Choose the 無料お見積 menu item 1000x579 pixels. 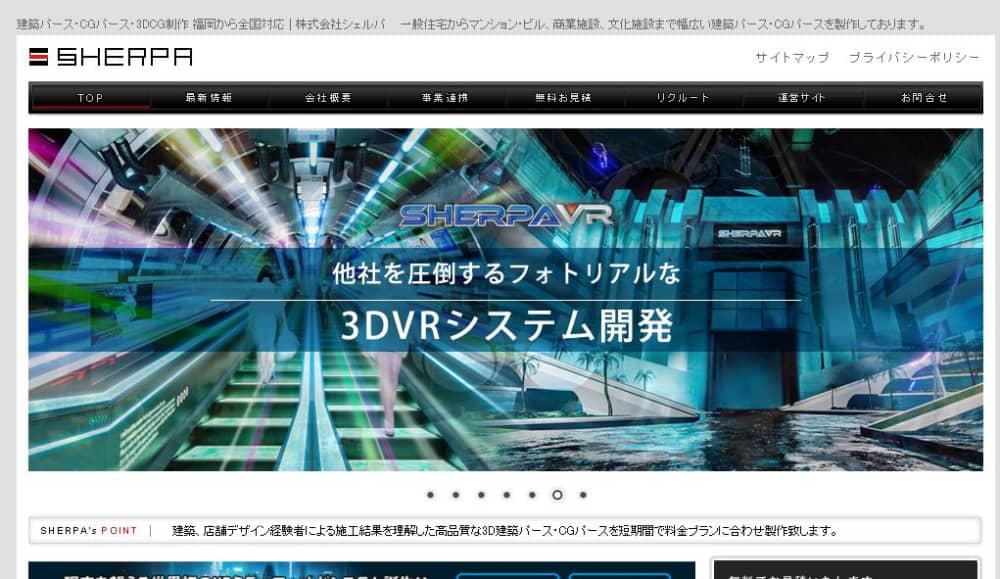click(563, 98)
